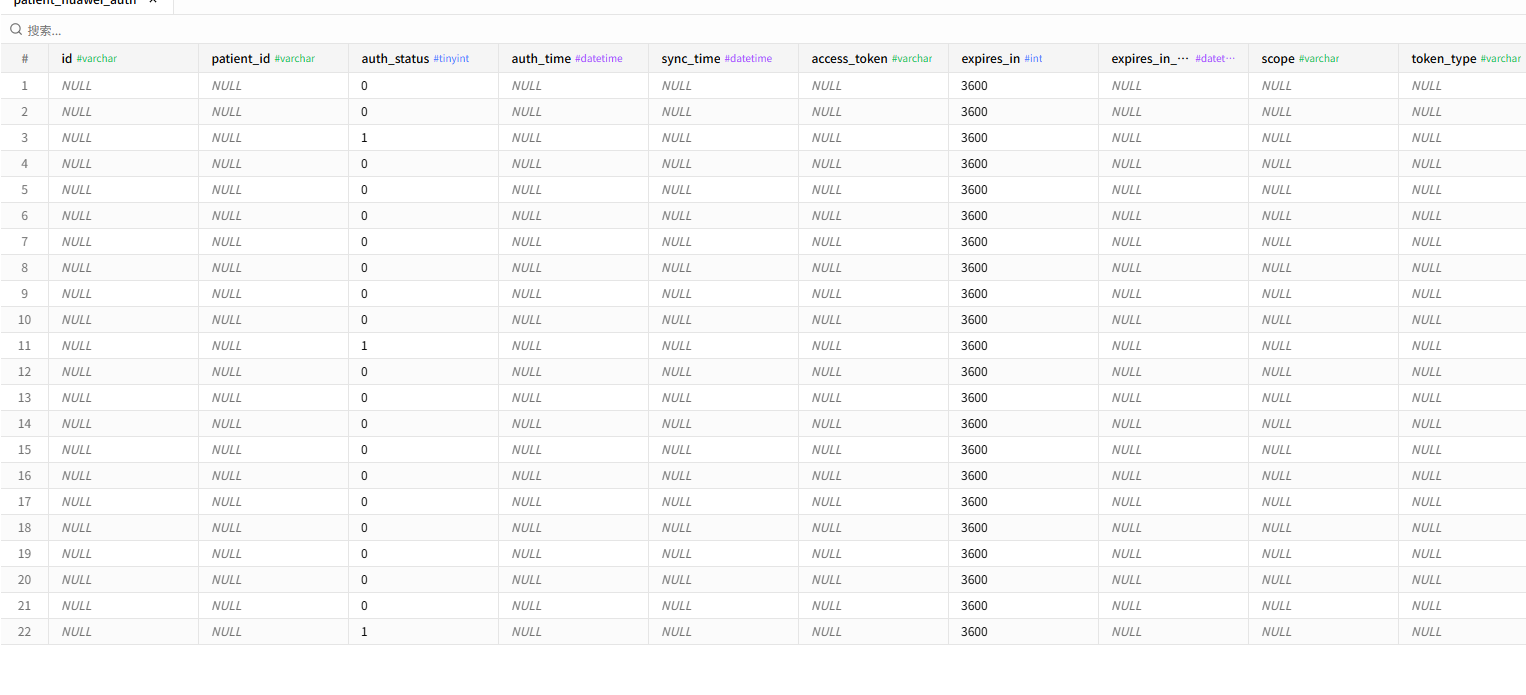This screenshot has width=1526, height=695.
Task: Click the token_type column header
Action: [1463, 59]
